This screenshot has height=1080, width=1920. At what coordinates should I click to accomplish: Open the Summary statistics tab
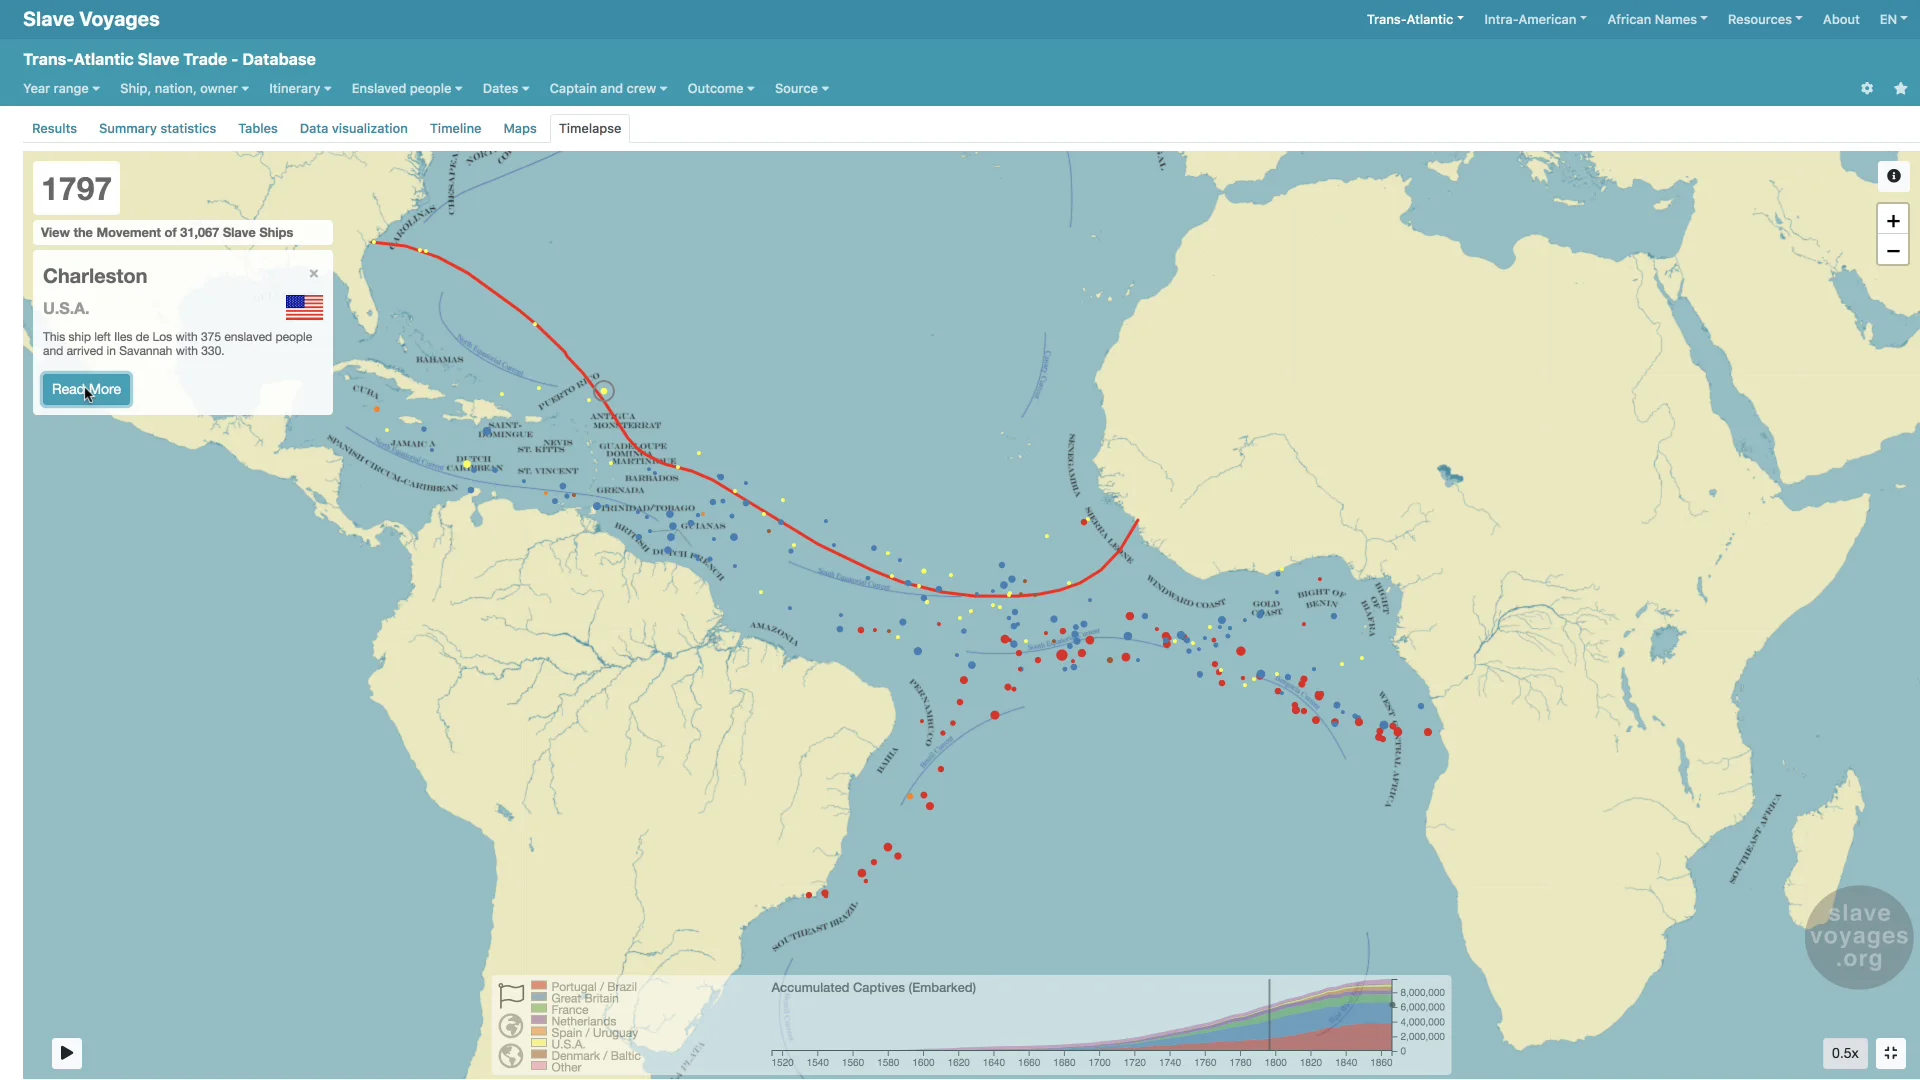[x=157, y=129]
